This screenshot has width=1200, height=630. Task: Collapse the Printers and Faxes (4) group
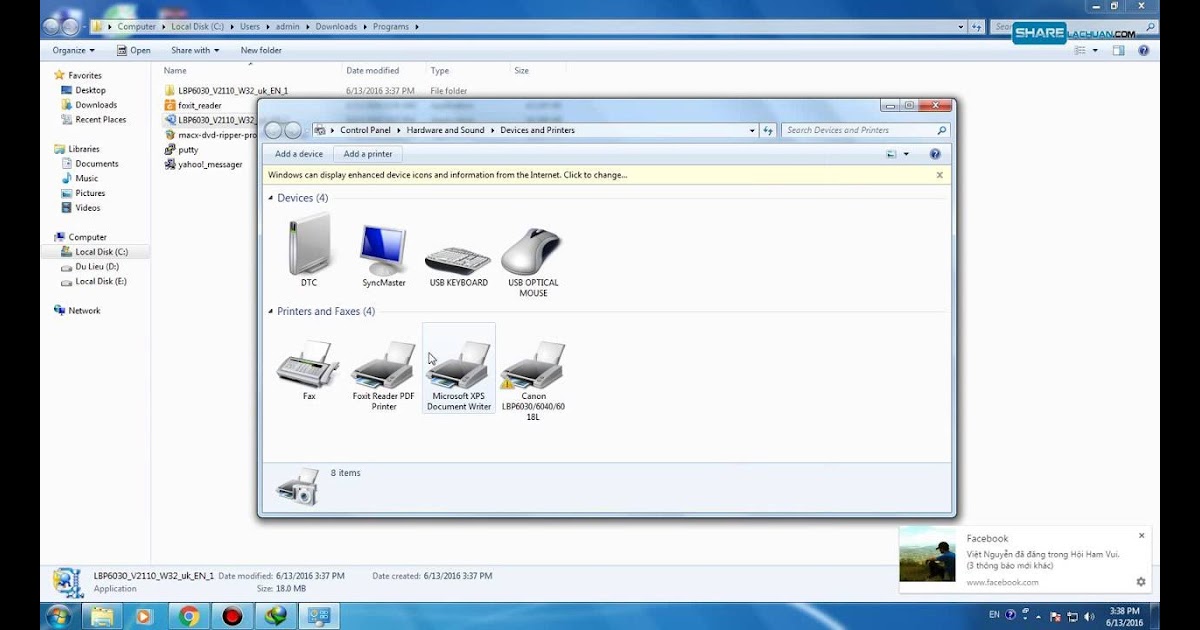[271, 312]
